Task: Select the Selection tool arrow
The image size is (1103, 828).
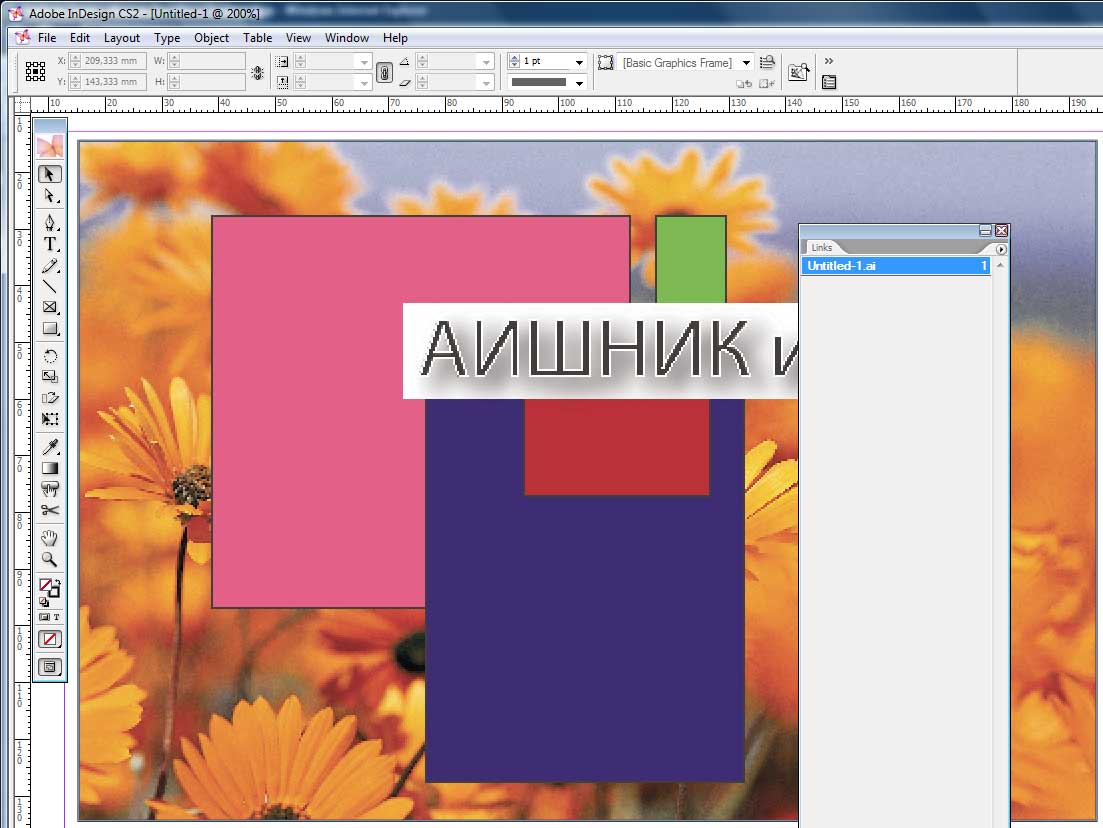Action: point(49,174)
